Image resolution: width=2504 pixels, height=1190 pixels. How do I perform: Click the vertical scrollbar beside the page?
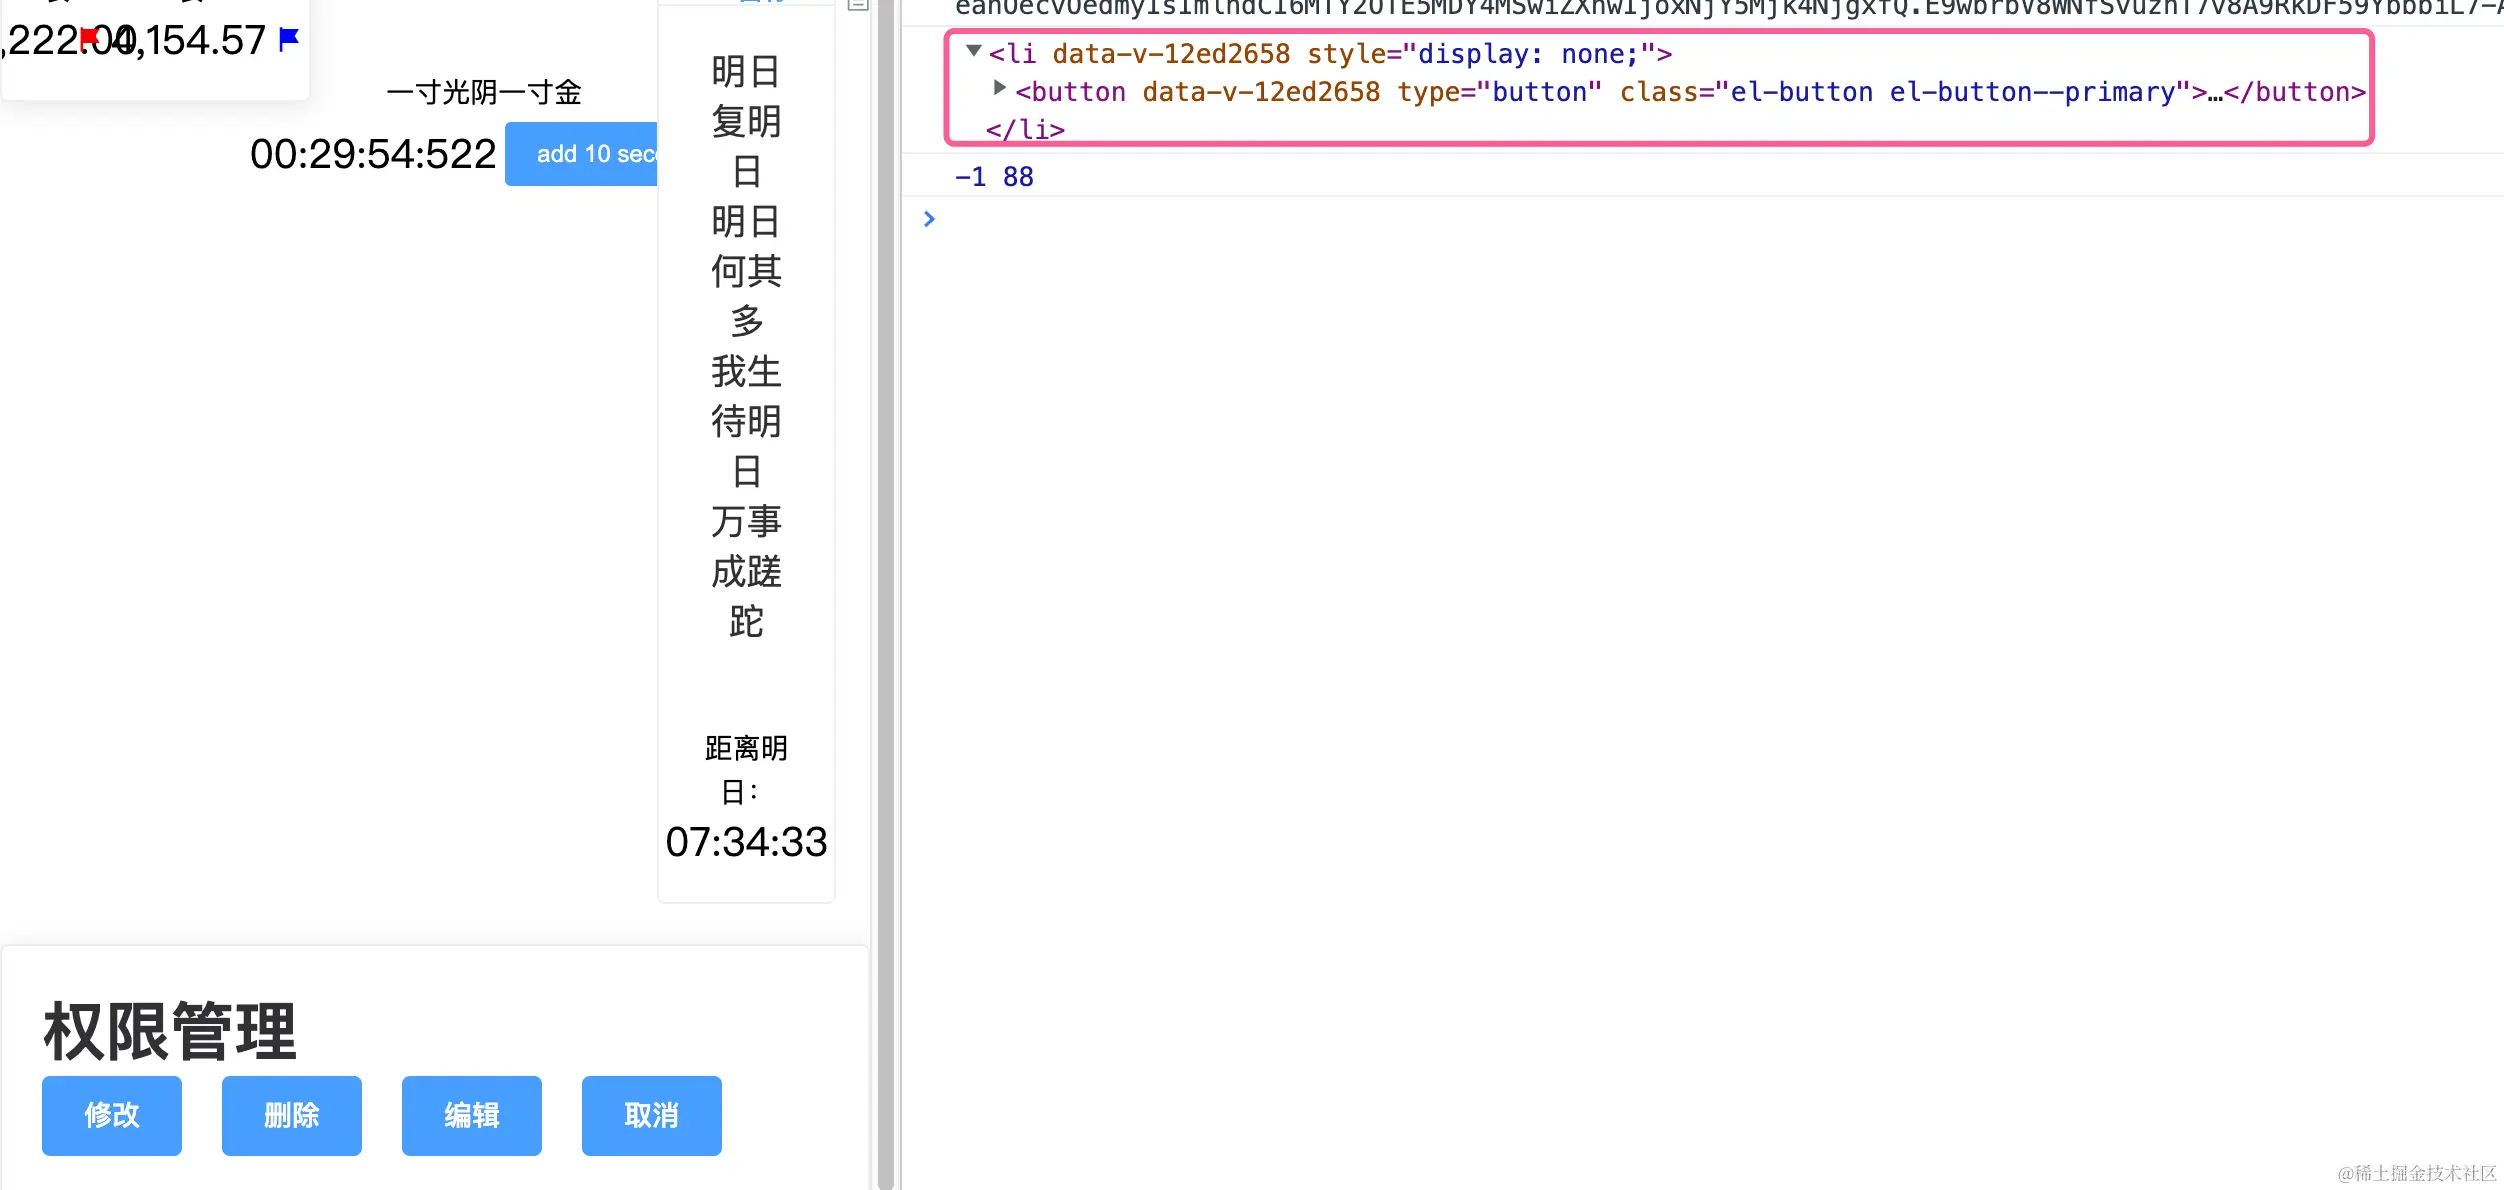(x=885, y=600)
